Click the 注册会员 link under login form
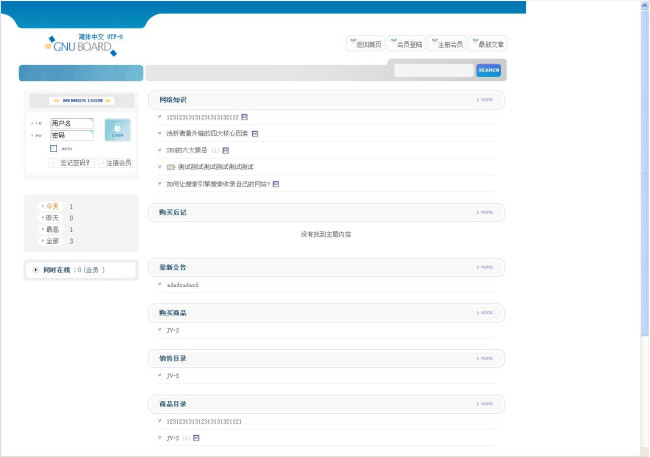Screen dimensions: 650x457 tap(116, 162)
